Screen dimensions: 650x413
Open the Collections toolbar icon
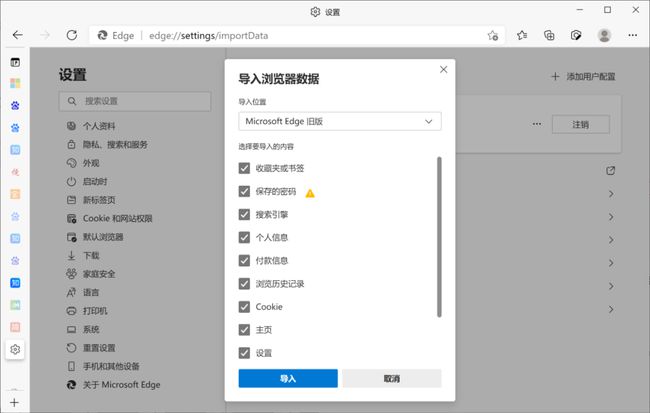pyautogui.click(x=549, y=36)
